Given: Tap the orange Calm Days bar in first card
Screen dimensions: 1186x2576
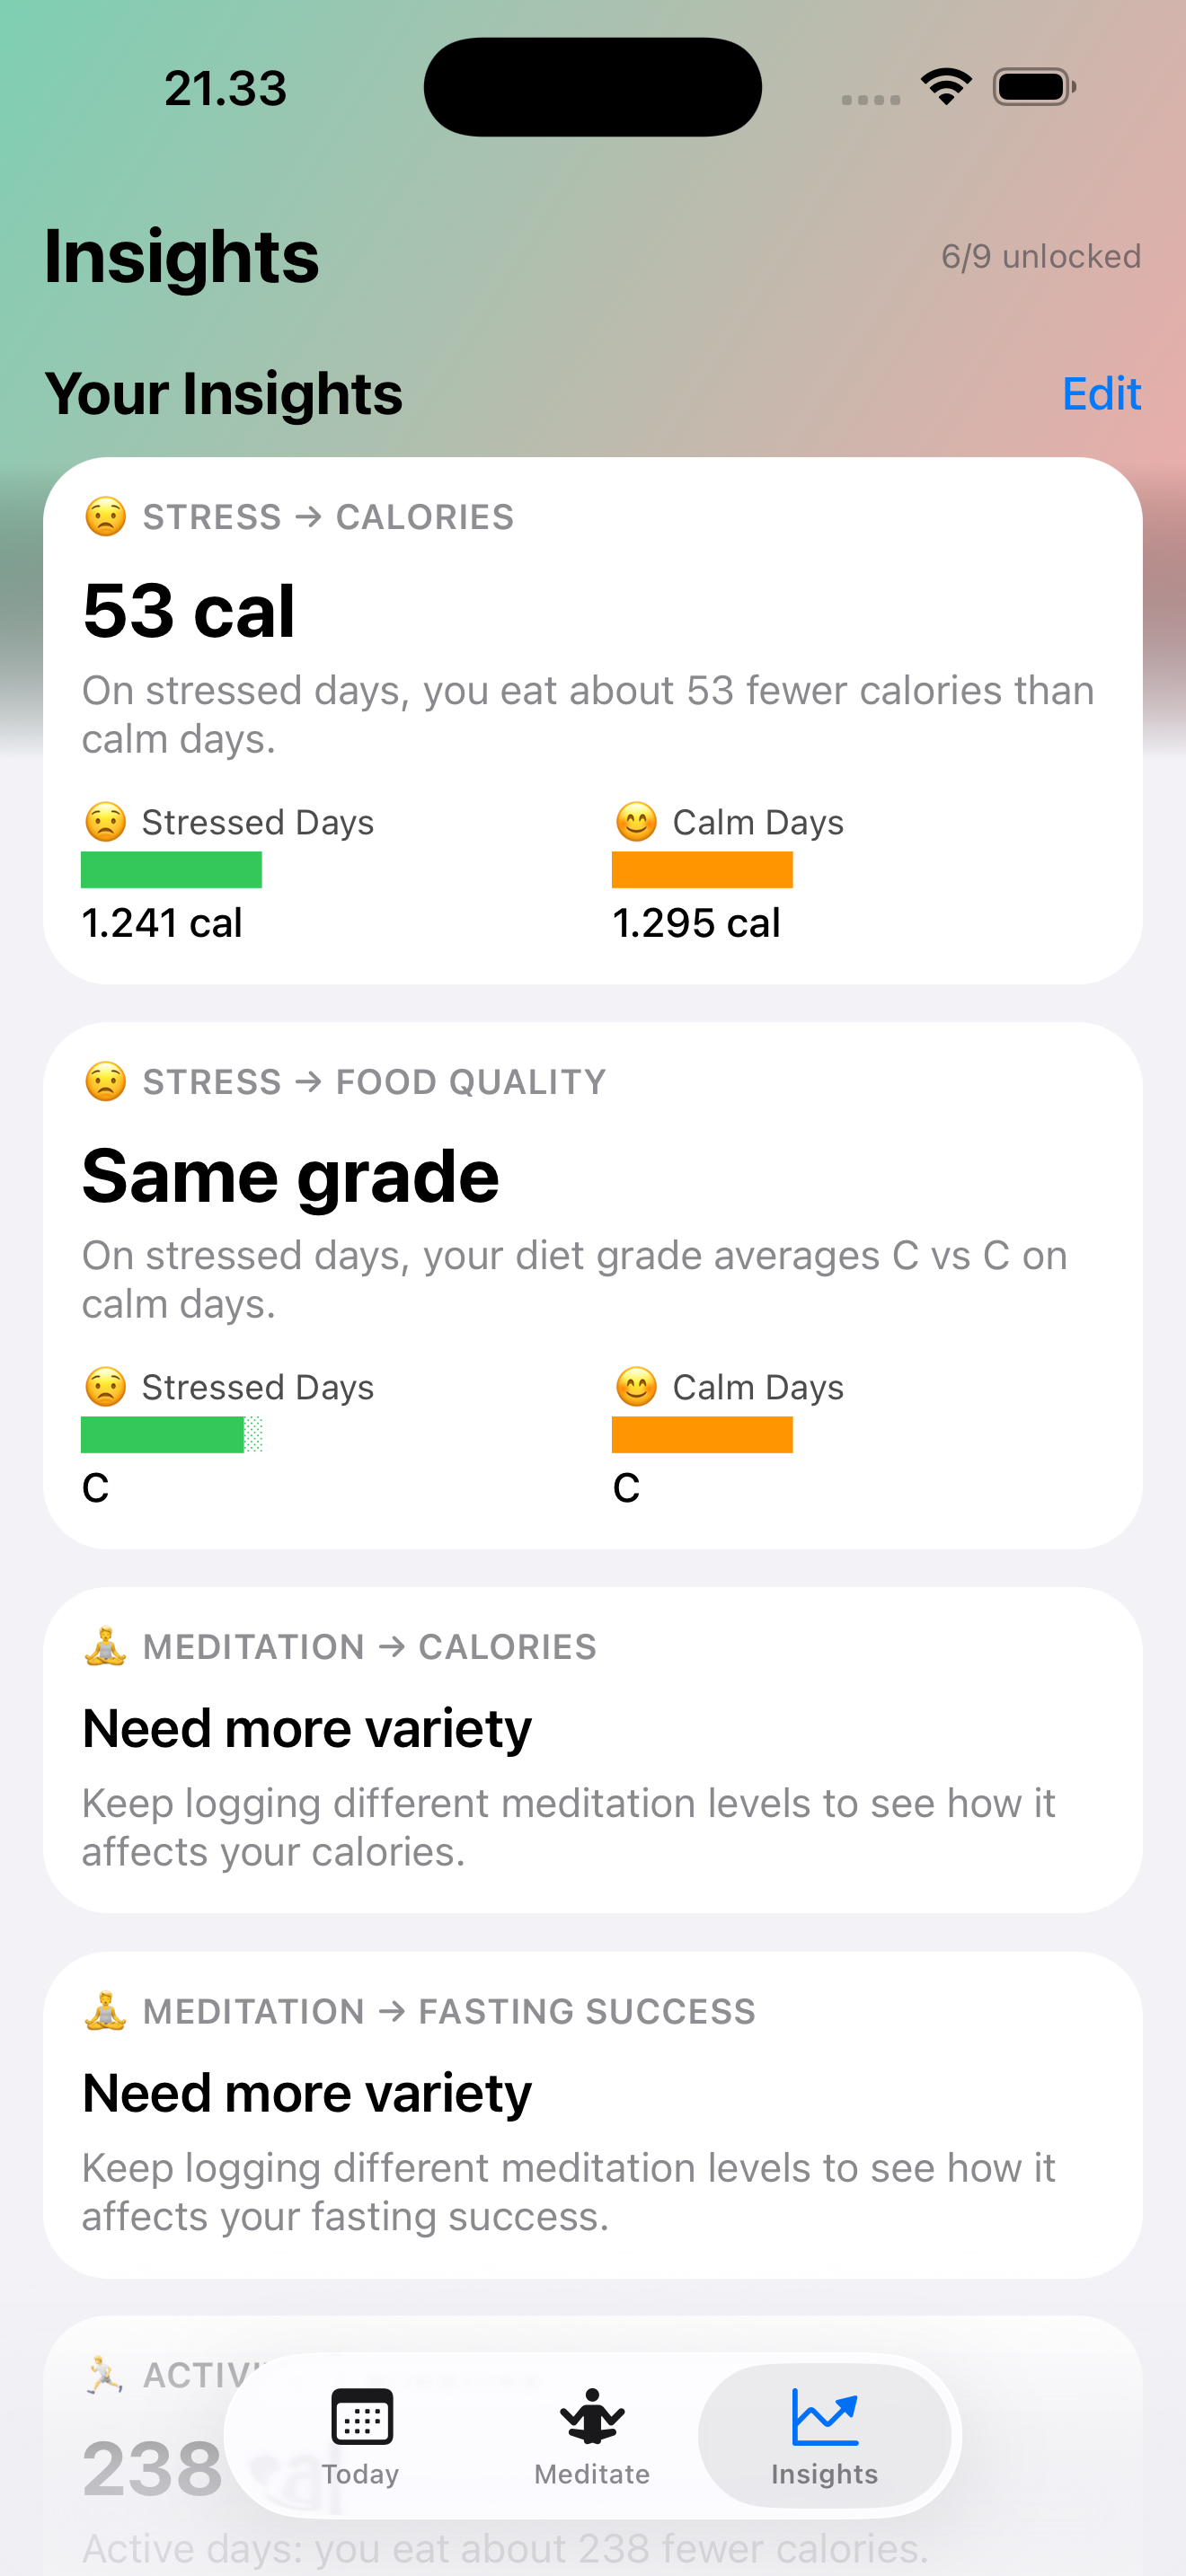Looking at the screenshot, I should click(701, 870).
